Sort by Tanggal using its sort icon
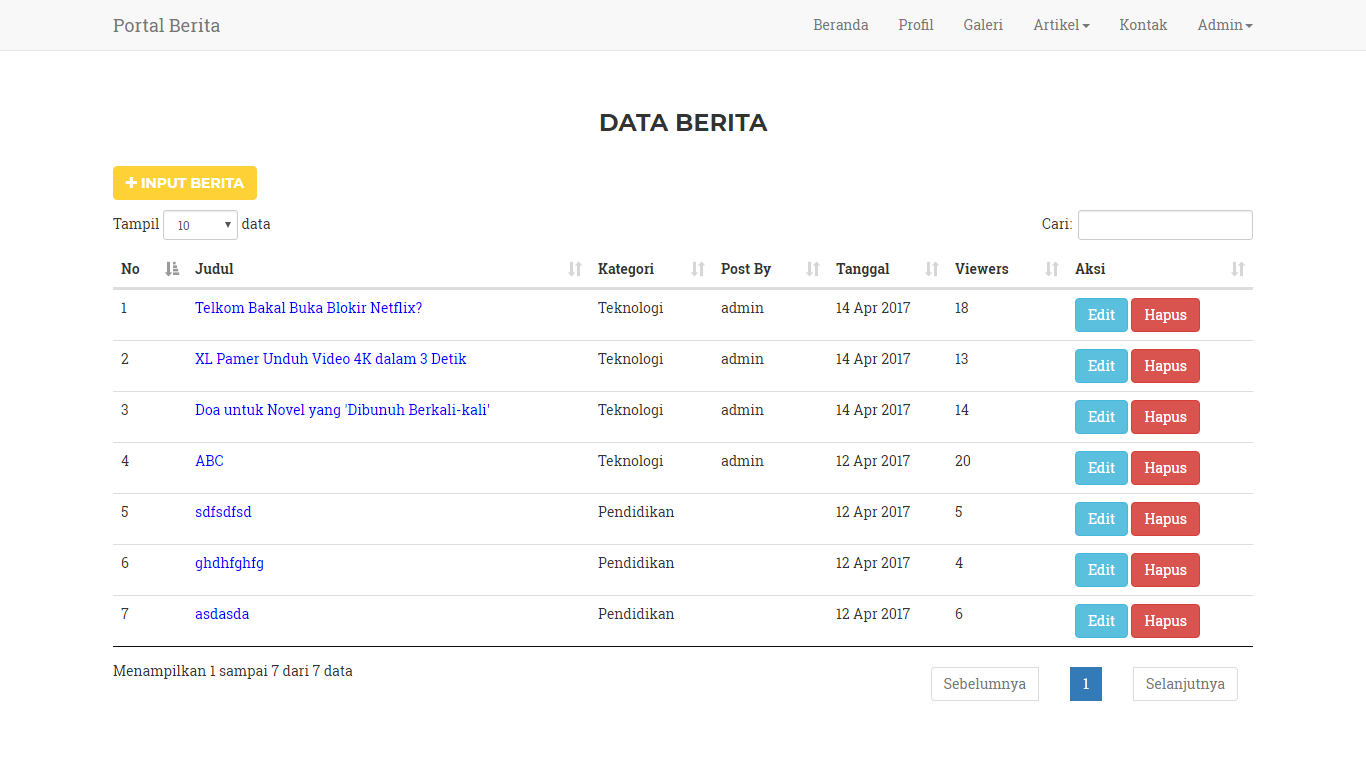 (932, 269)
